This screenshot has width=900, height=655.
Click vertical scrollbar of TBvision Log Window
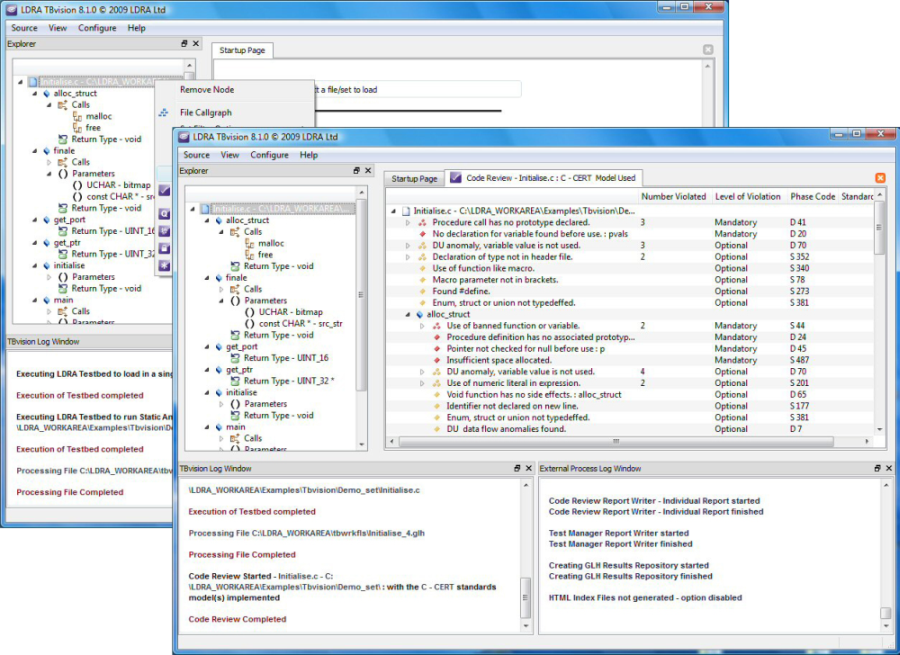[525, 598]
